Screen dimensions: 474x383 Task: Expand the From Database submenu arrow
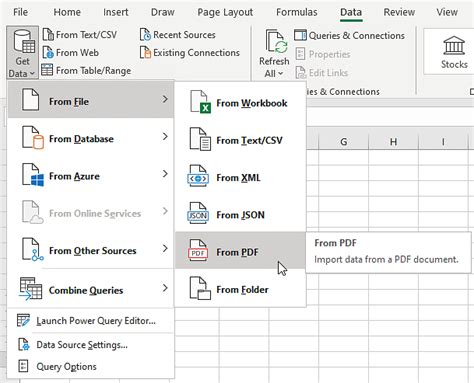(x=165, y=136)
